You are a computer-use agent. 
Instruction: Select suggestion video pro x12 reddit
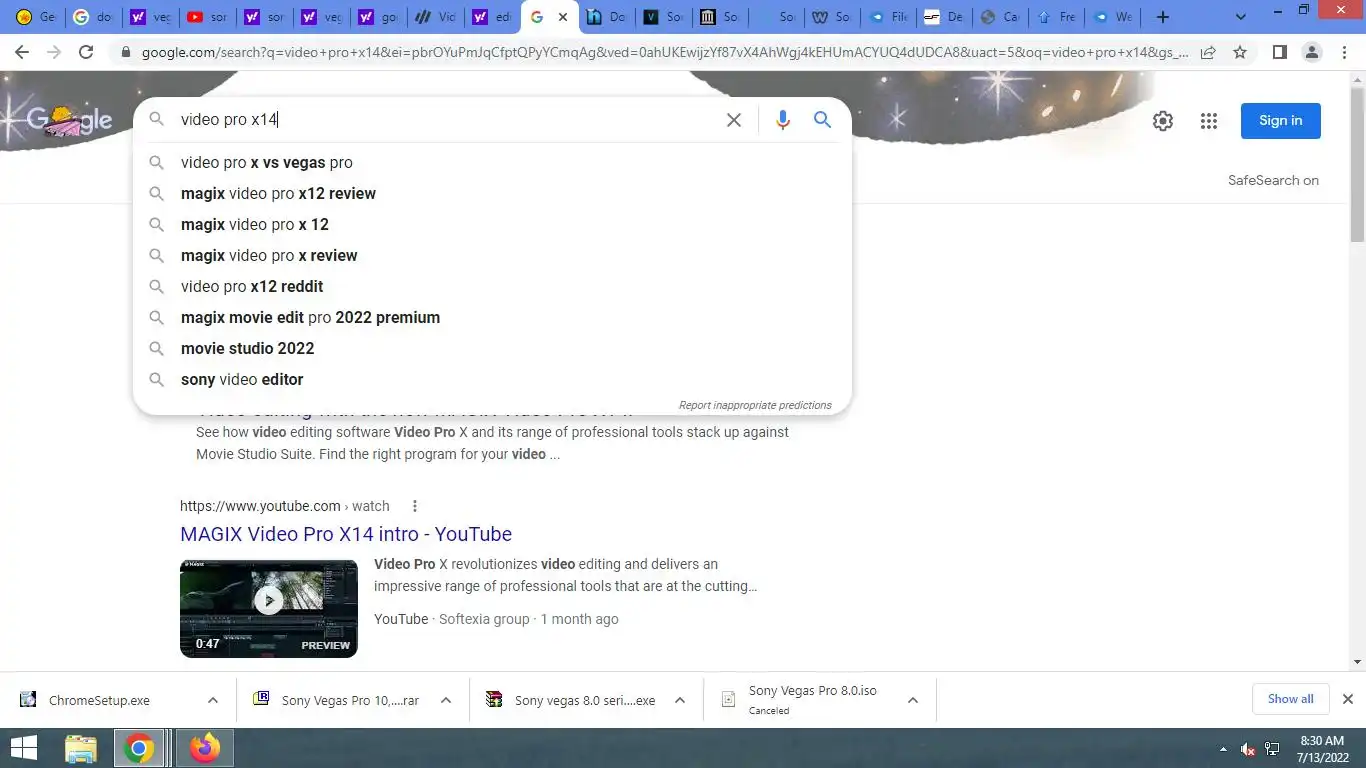492,286
